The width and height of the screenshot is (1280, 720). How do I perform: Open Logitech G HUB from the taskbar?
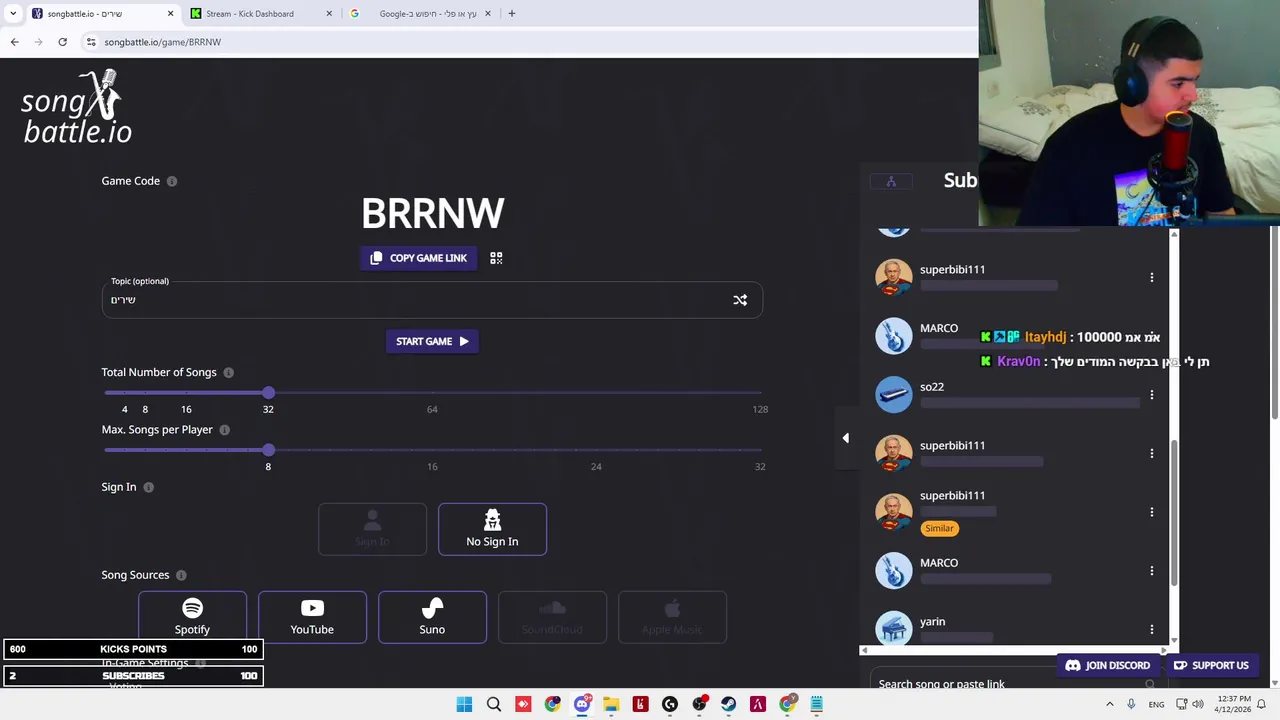coord(670,704)
